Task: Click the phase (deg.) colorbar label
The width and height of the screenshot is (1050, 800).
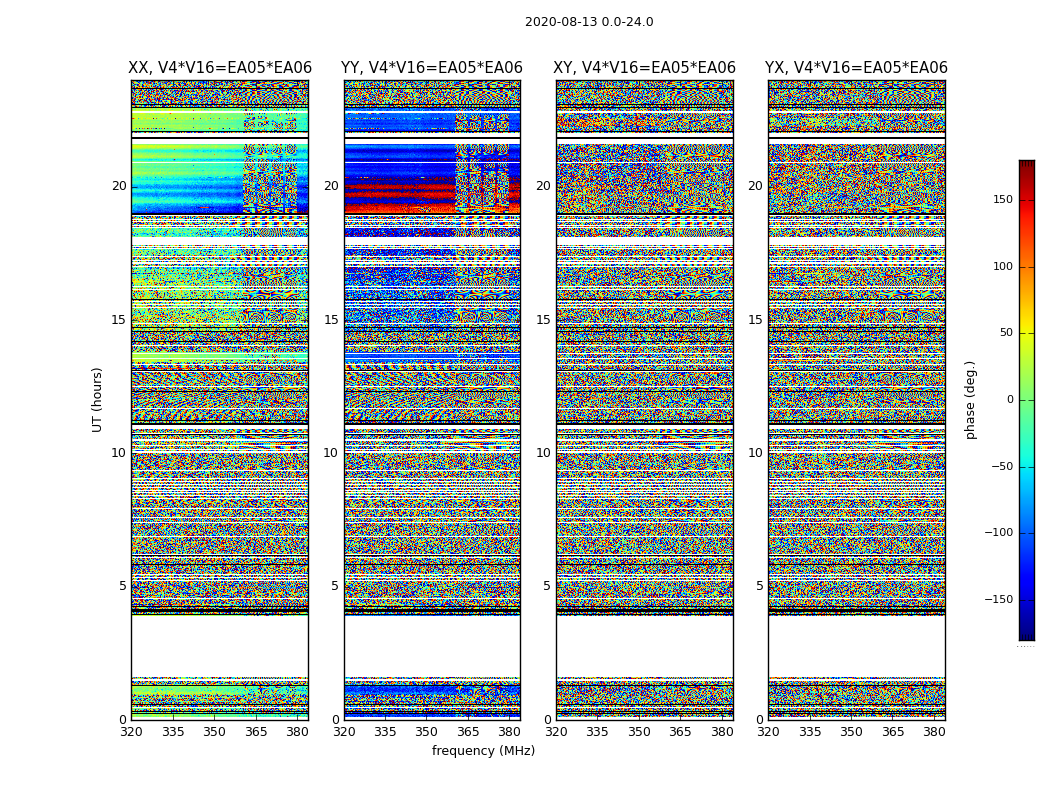Action: click(x=970, y=400)
